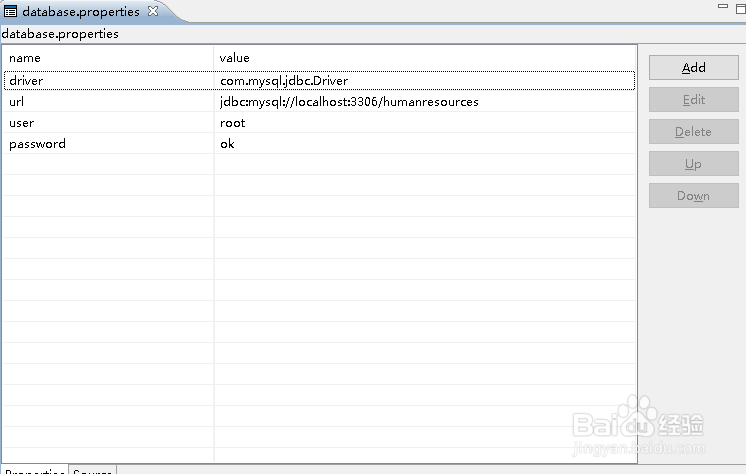This screenshot has width=746, height=474.
Task: Select the root value cell
Action: [425, 123]
